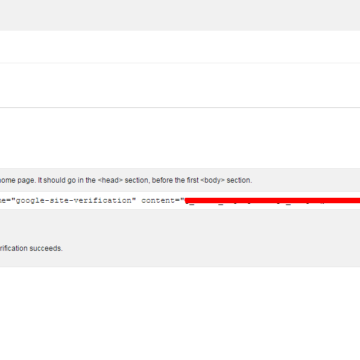Click the head section instruction text

(126, 180)
